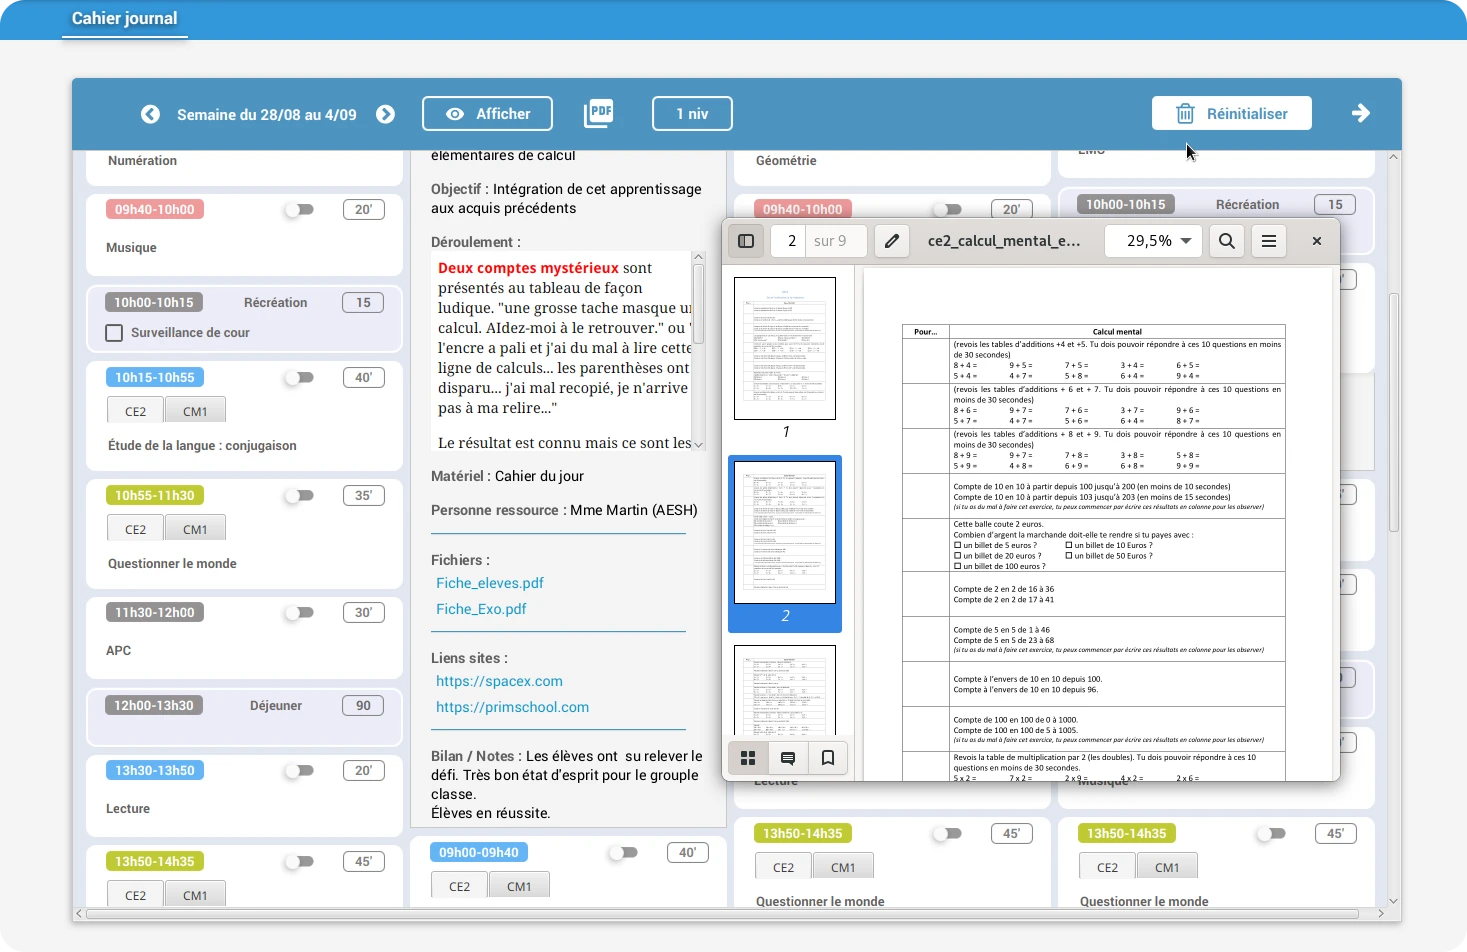Viewport: 1467px width, 952px height.
Task: Toggle switch for 10h55-11h30 slot
Action: pos(299,496)
